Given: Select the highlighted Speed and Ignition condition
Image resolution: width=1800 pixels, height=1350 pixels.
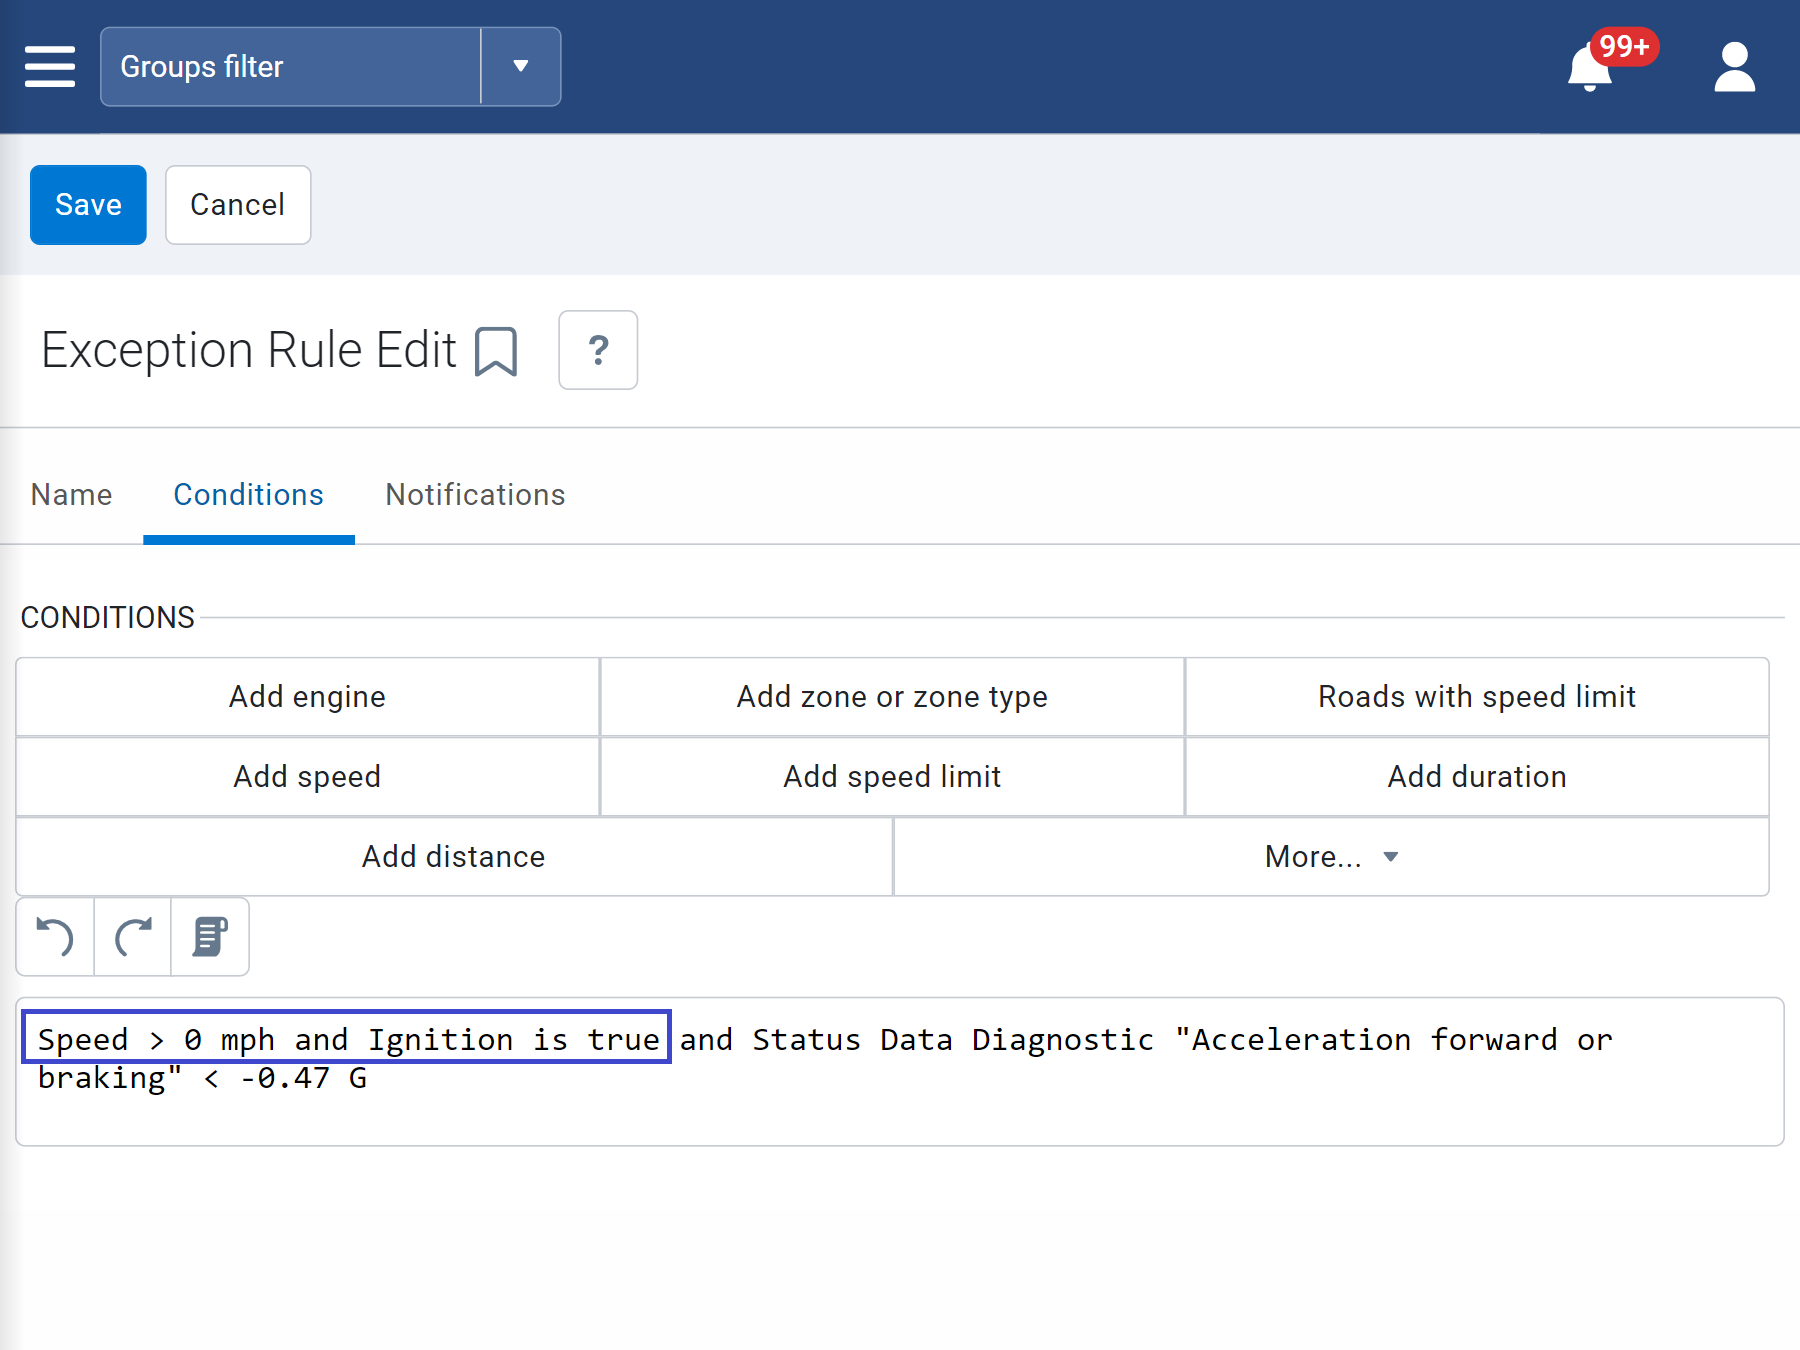Looking at the screenshot, I should click(347, 1038).
